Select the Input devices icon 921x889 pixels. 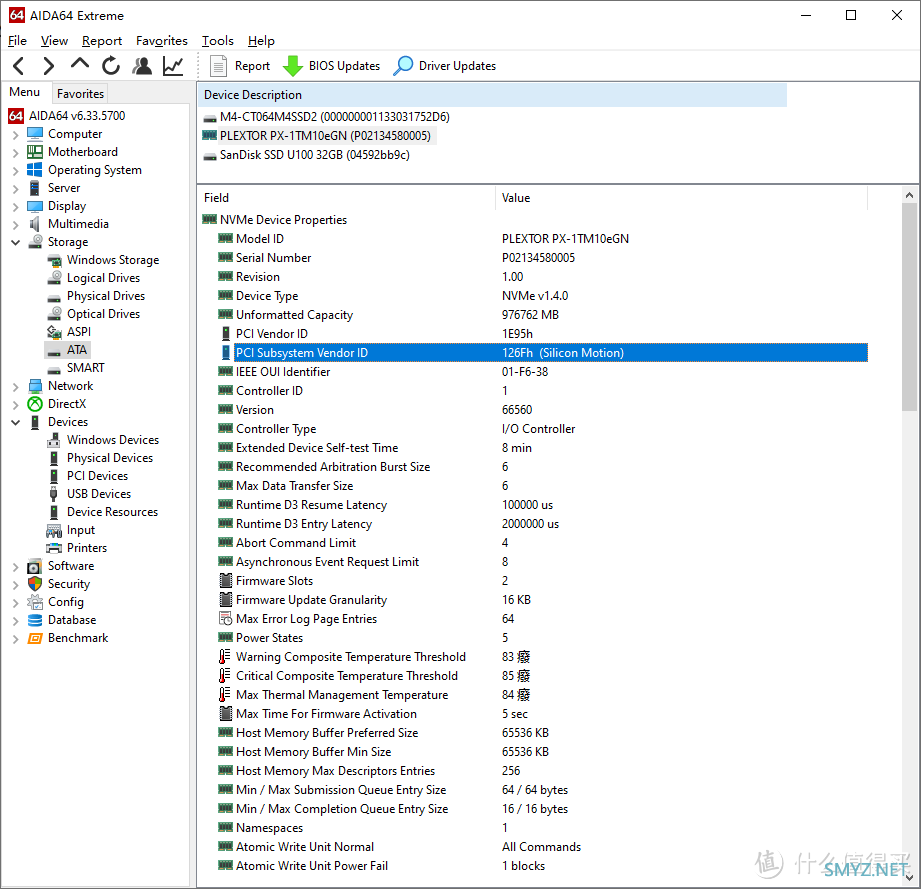[54, 530]
